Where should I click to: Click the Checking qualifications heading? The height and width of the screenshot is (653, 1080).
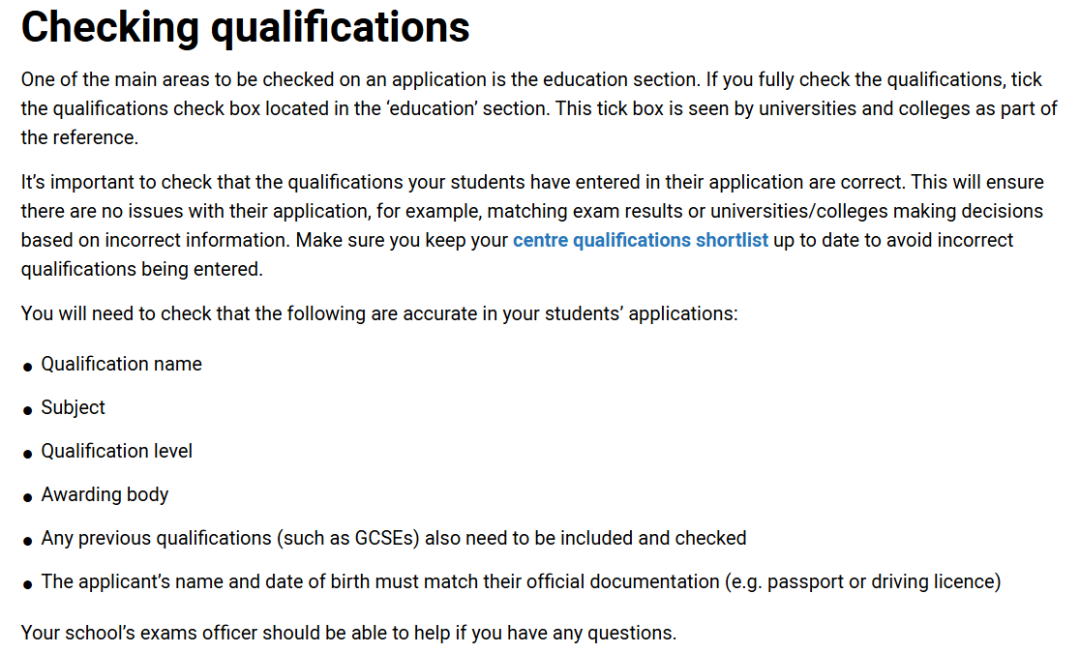click(x=245, y=27)
